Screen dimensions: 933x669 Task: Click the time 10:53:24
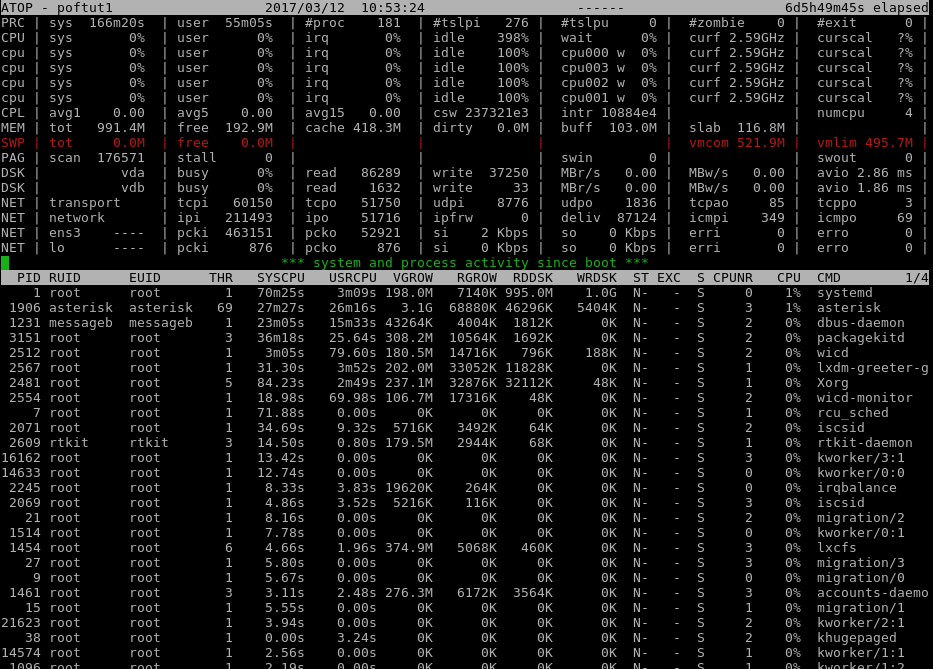click(393, 8)
